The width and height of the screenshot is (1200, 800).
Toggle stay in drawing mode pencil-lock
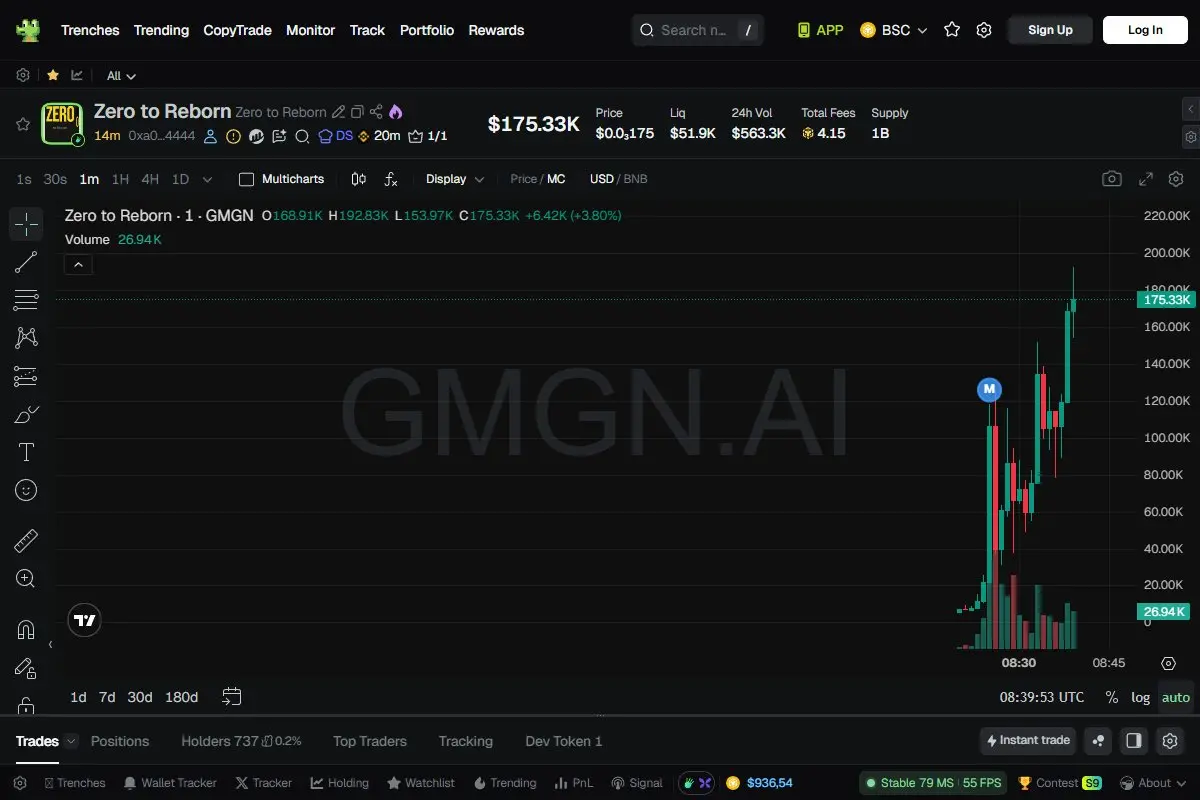click(26, 668)
